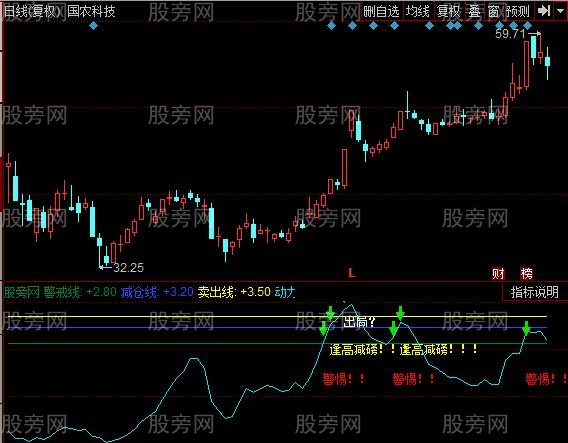Viewport: 568px width, 443px height.
Task: Click the red L marker below the chart
Action: 351,273
